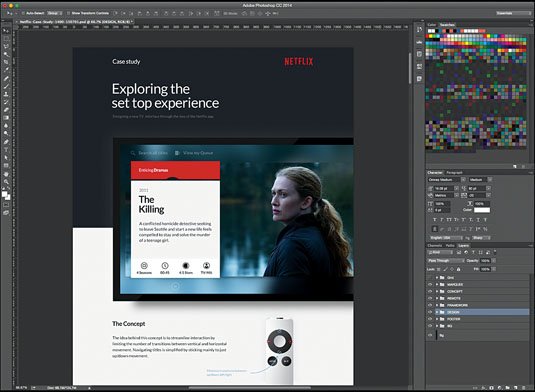Select the Netflix Case Study document tab
The height and width of the screenshot is (392, 535).
74,22
